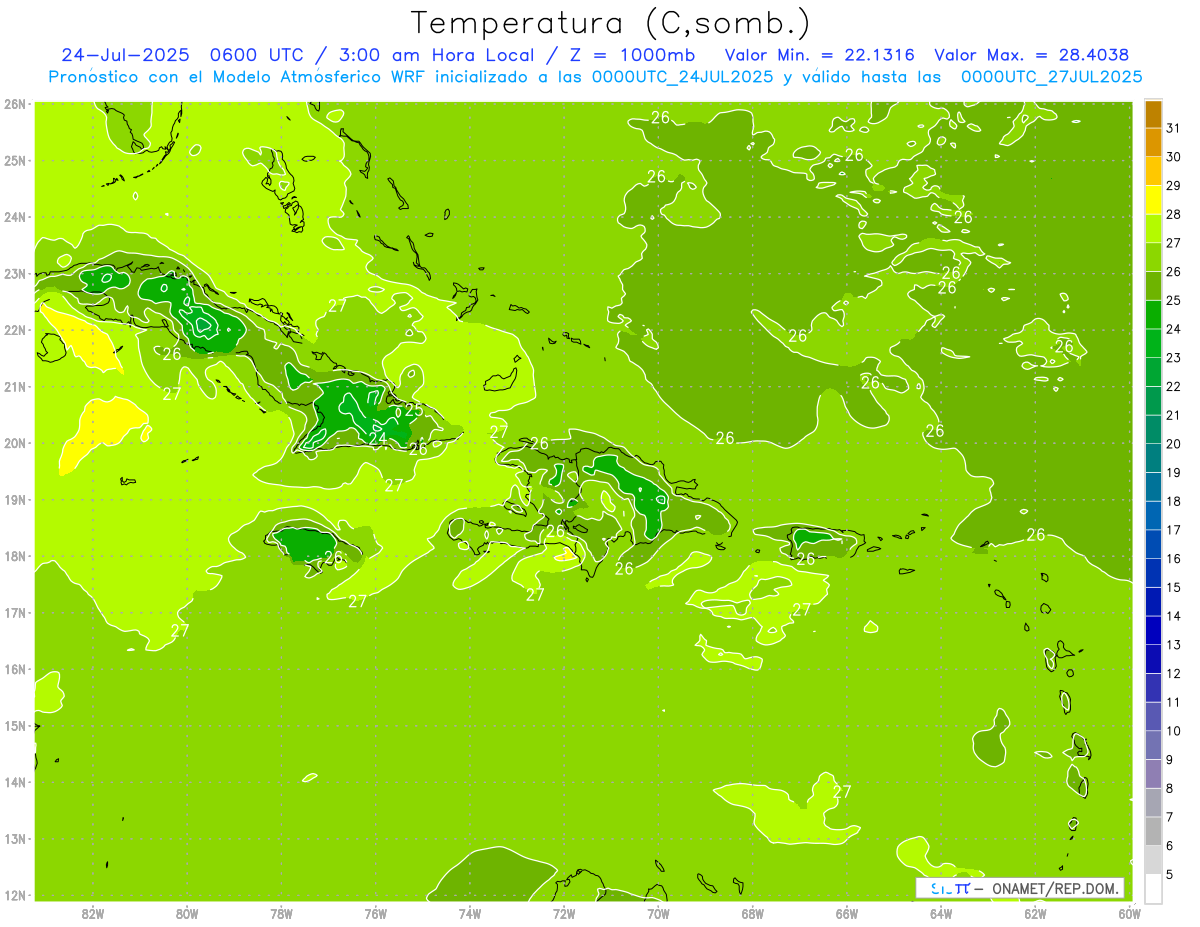Select the chart title Temperatura (C,somb.)
This screenshot has height=927, width=1200.
[x=611, y=23]
